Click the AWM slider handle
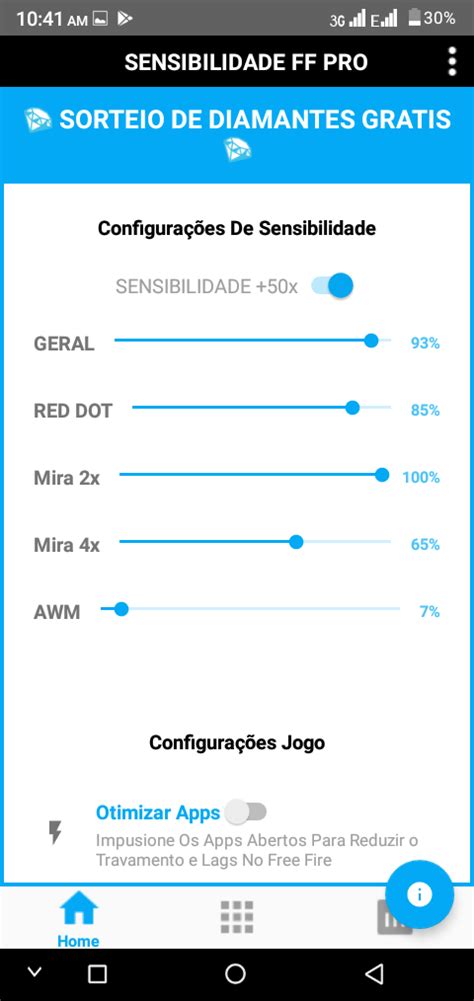 (121, 609)
